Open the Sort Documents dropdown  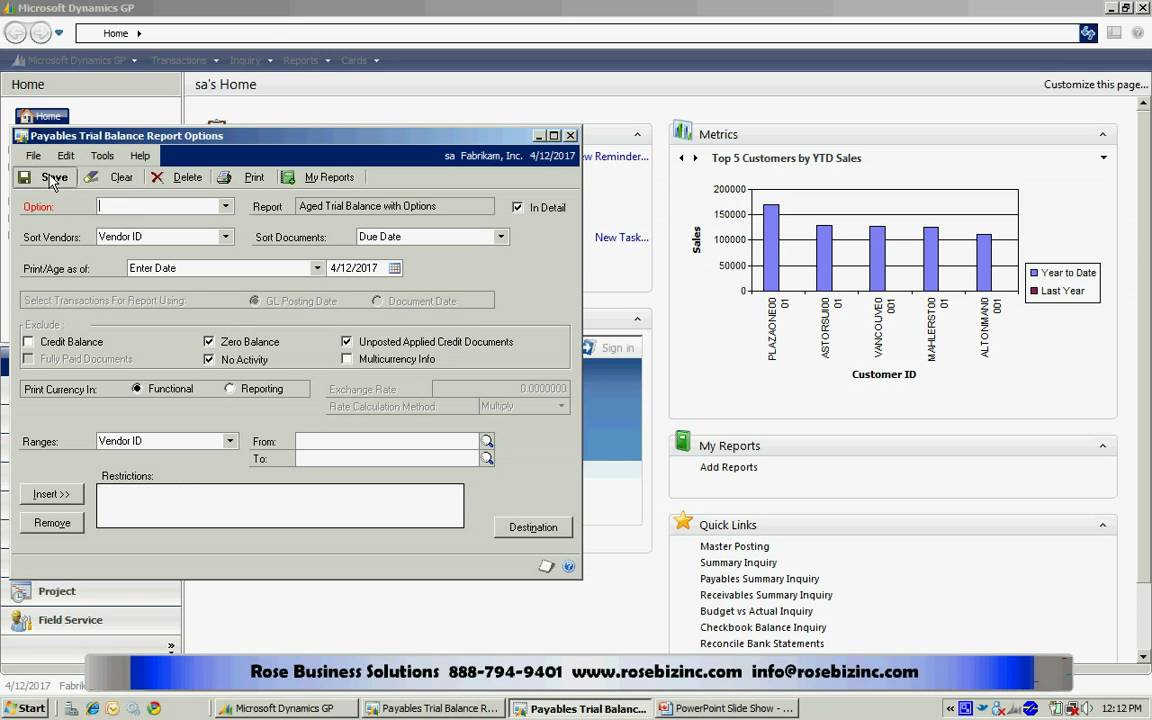[501, 237]
